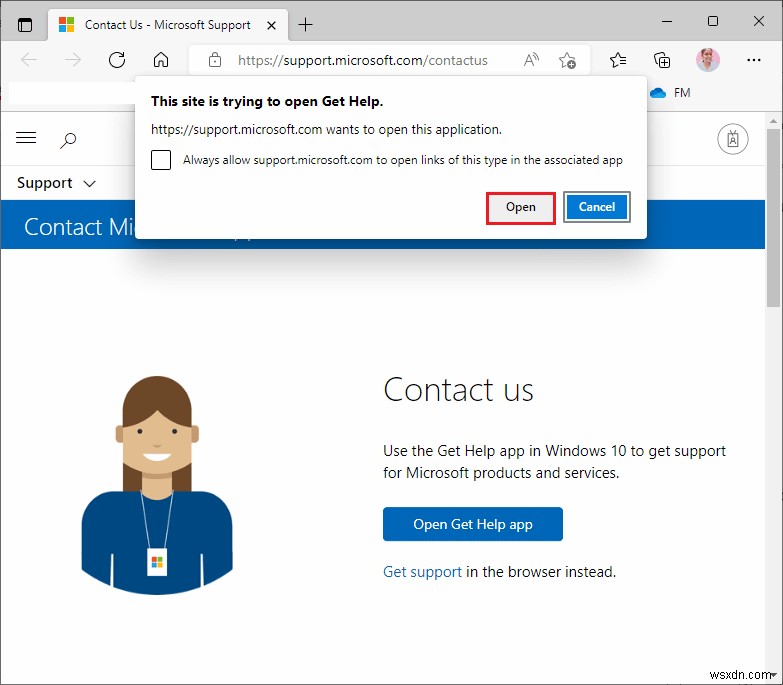The image size is (783, 685).
Task: Open the FM OneDrive favorites item
Action: click(670, 93)
